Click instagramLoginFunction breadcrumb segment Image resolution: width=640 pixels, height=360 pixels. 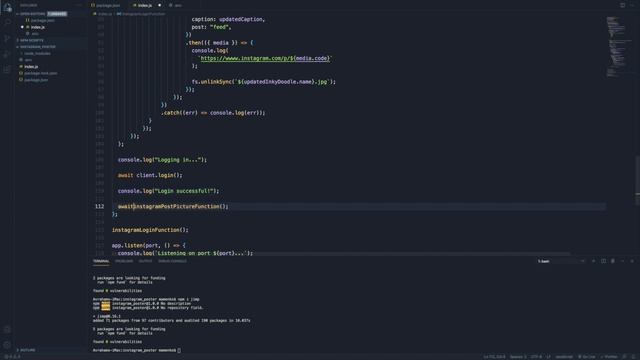[x=141, y=14]
